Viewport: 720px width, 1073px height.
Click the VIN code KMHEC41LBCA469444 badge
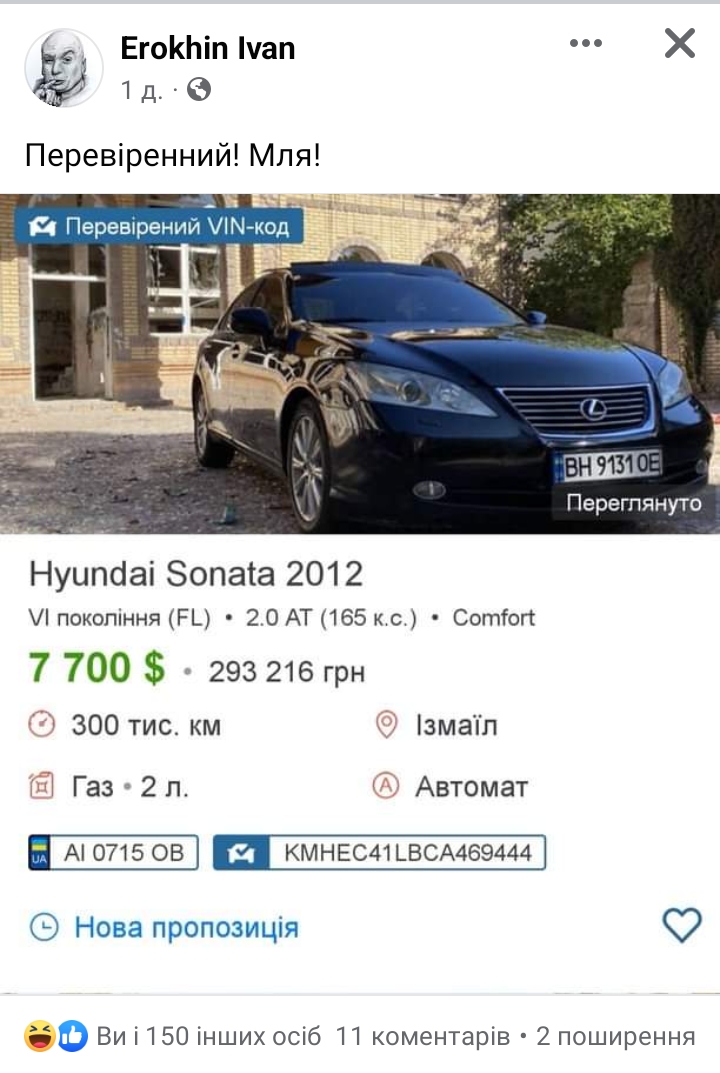379,852
